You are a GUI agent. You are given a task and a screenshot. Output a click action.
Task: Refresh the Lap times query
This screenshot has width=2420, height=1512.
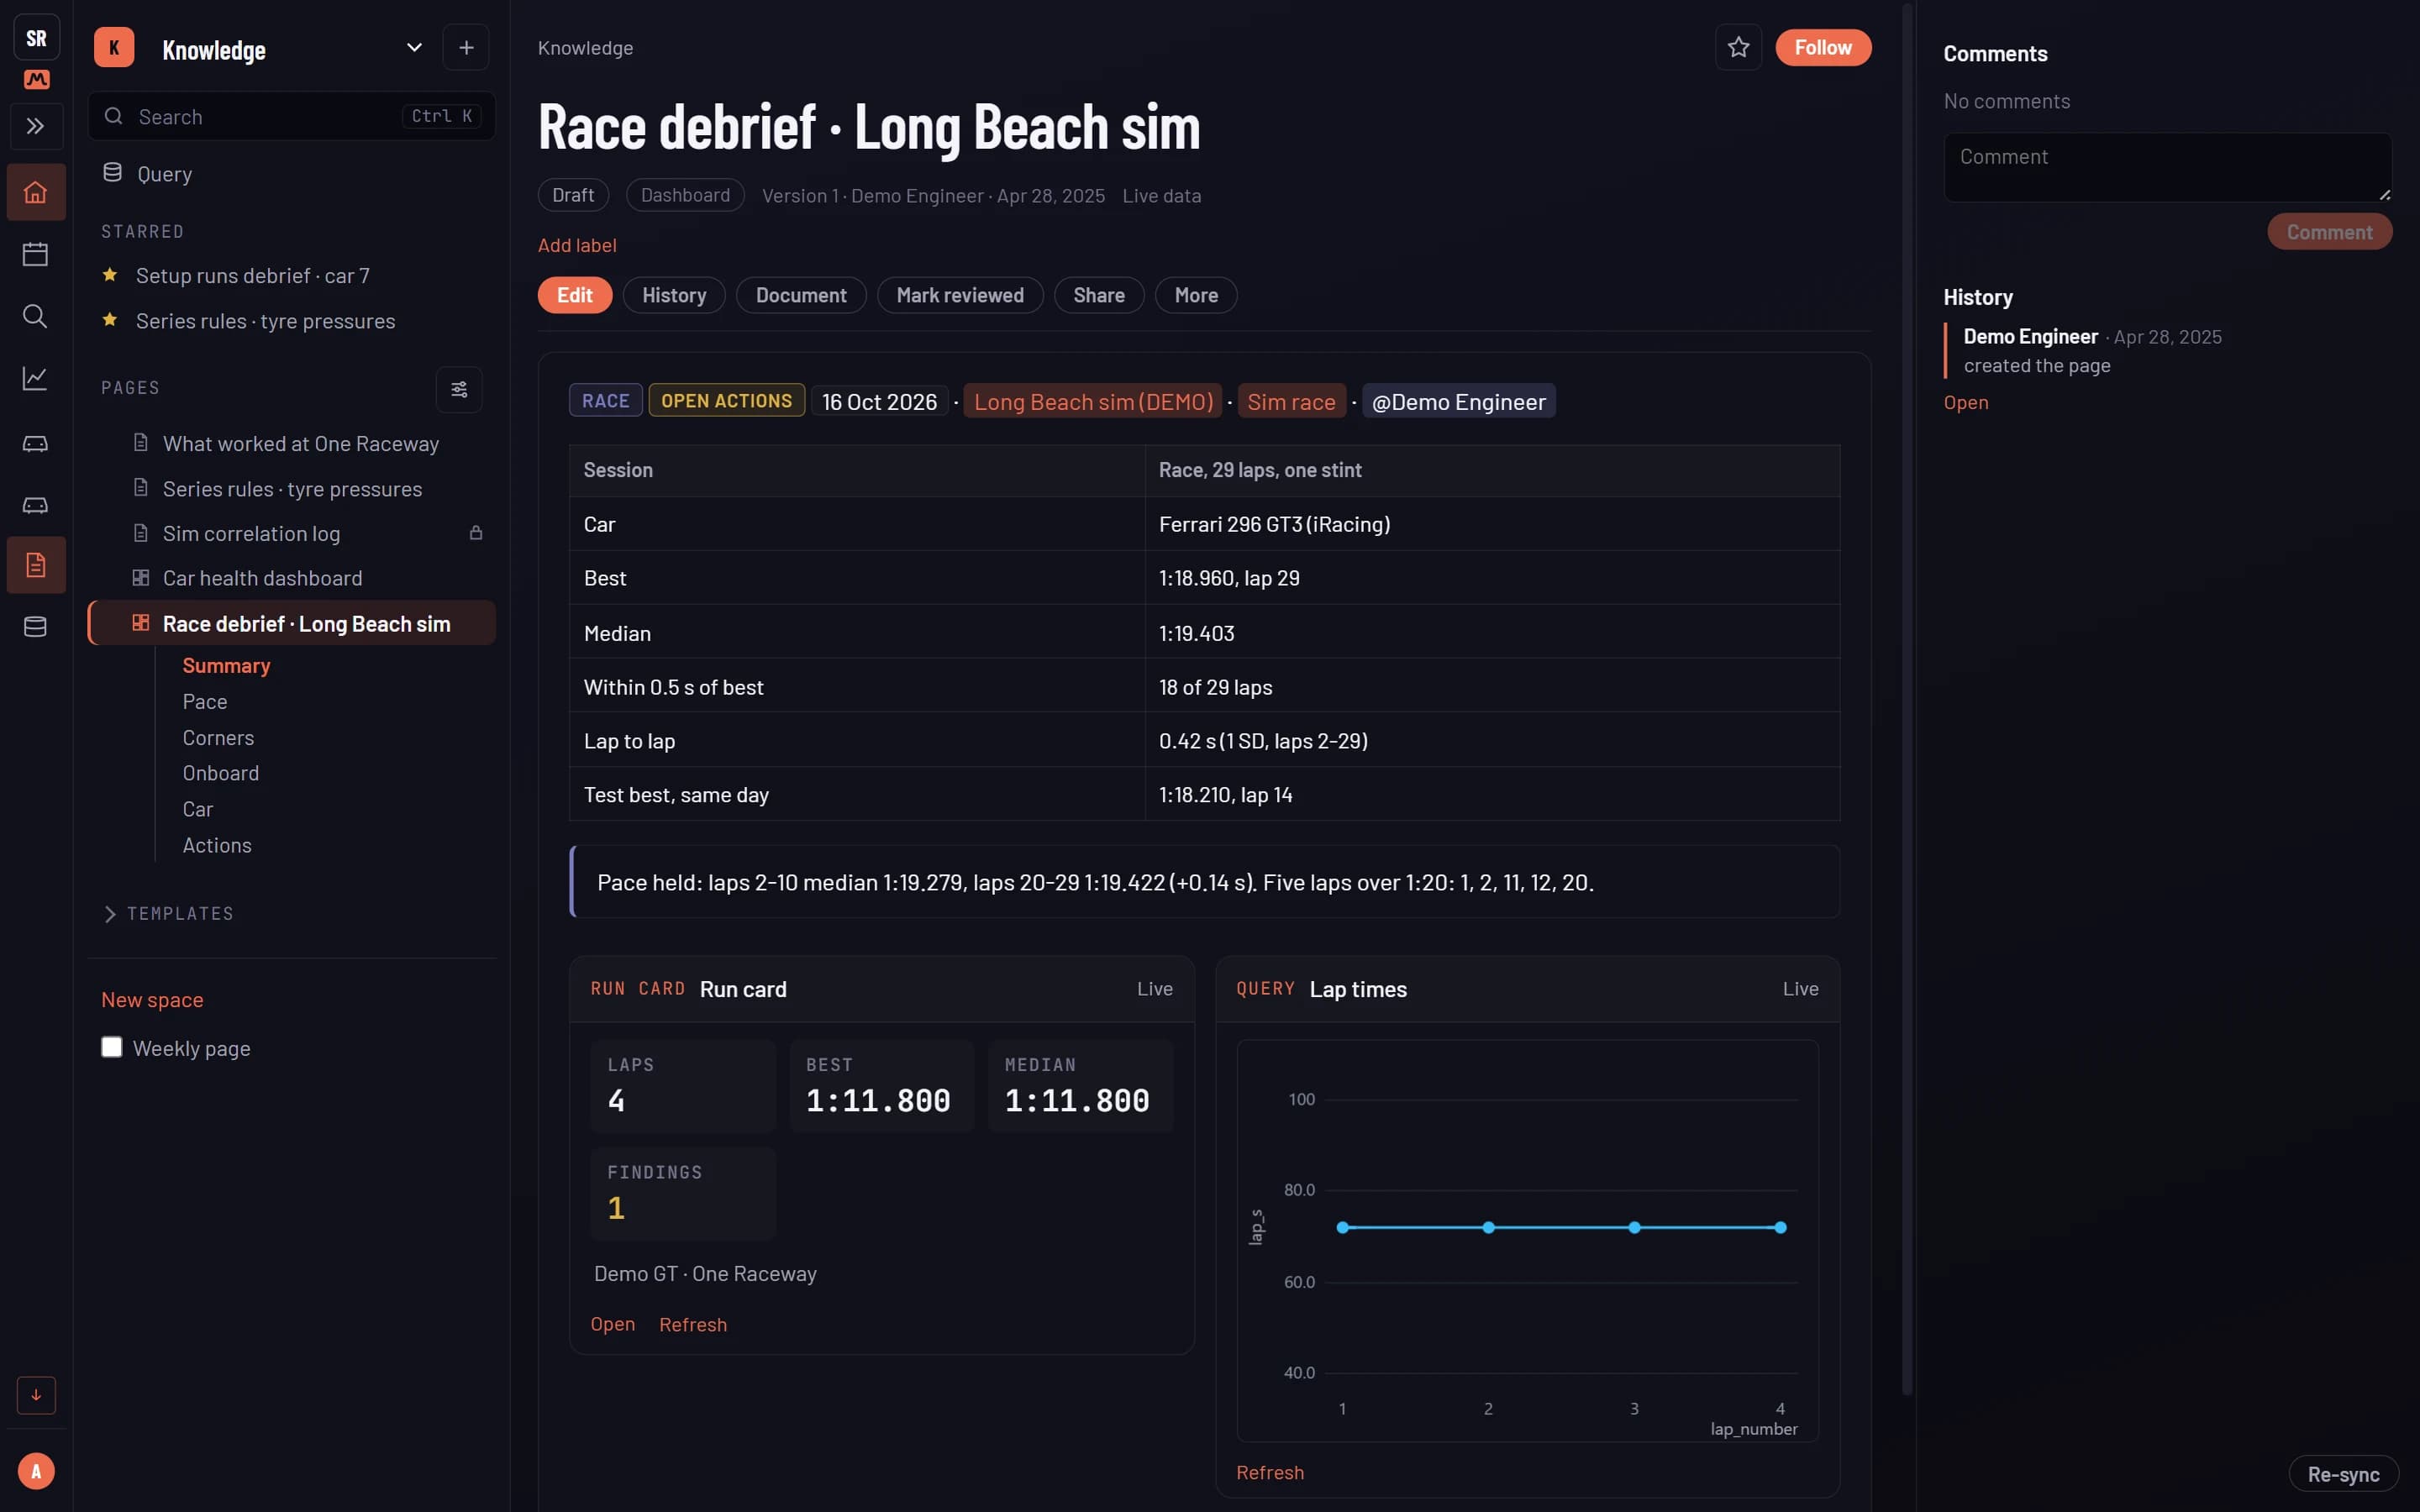coord(1270,1472)
